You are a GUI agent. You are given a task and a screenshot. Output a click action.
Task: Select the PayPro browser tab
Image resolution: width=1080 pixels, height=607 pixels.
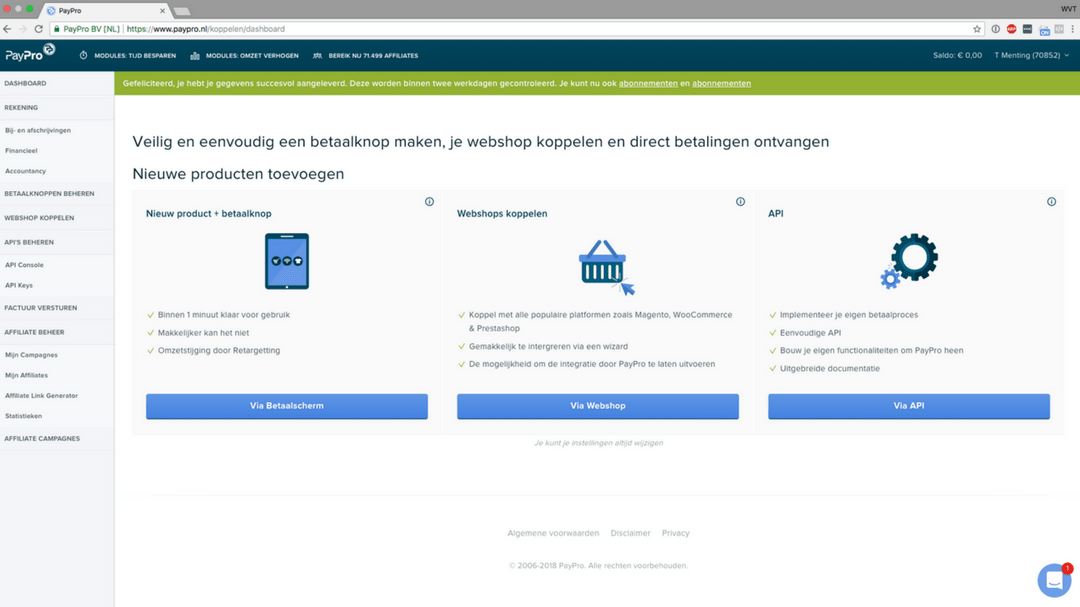[103, 11]
